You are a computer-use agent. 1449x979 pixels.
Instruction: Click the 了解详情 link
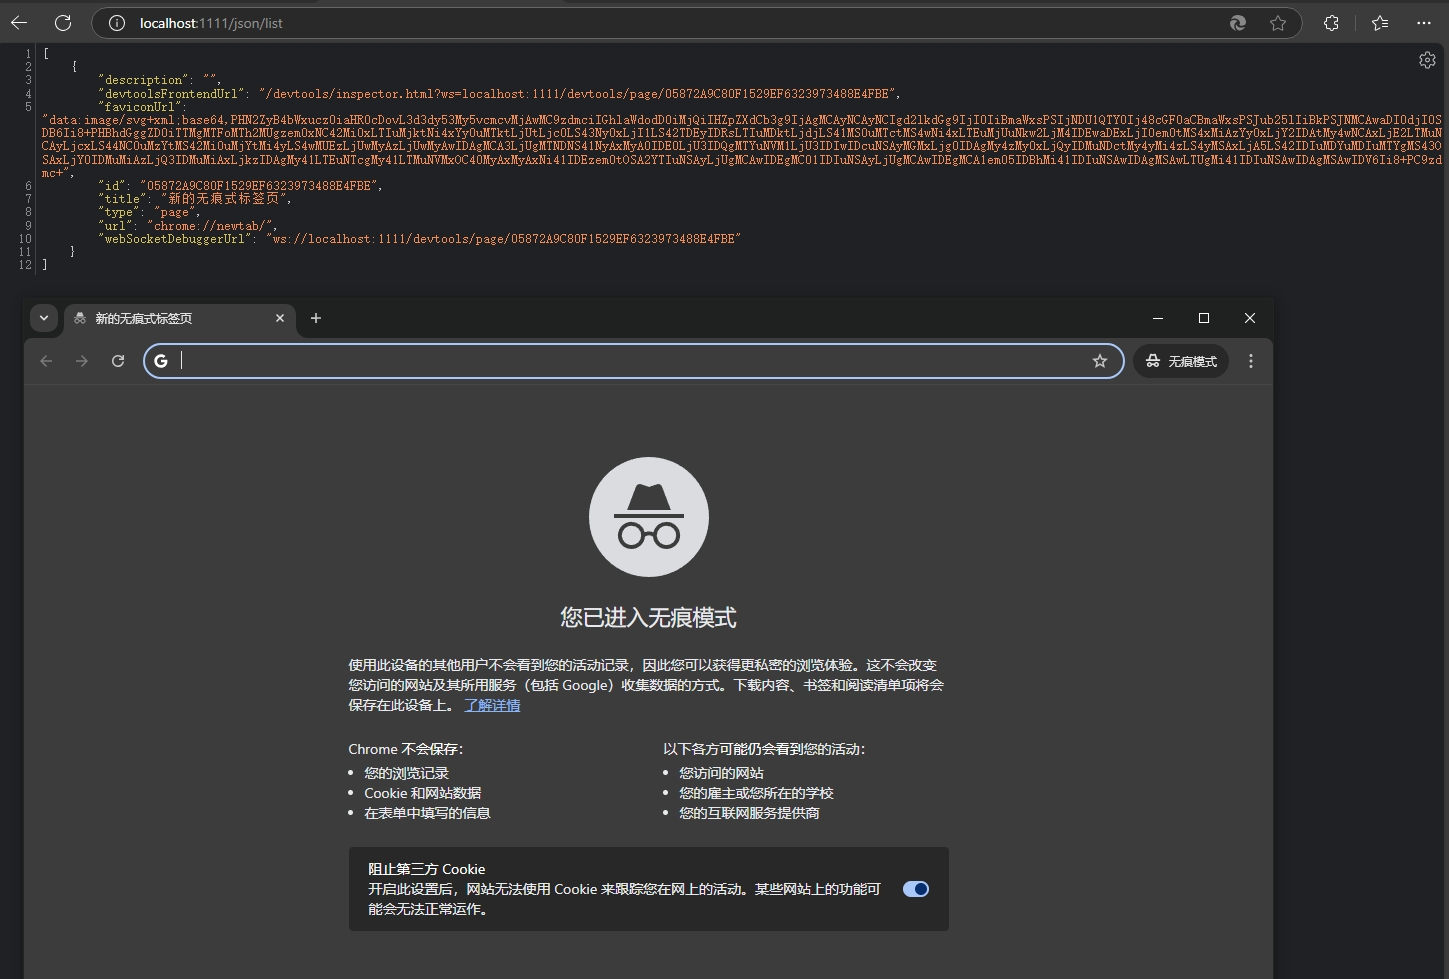492,705
